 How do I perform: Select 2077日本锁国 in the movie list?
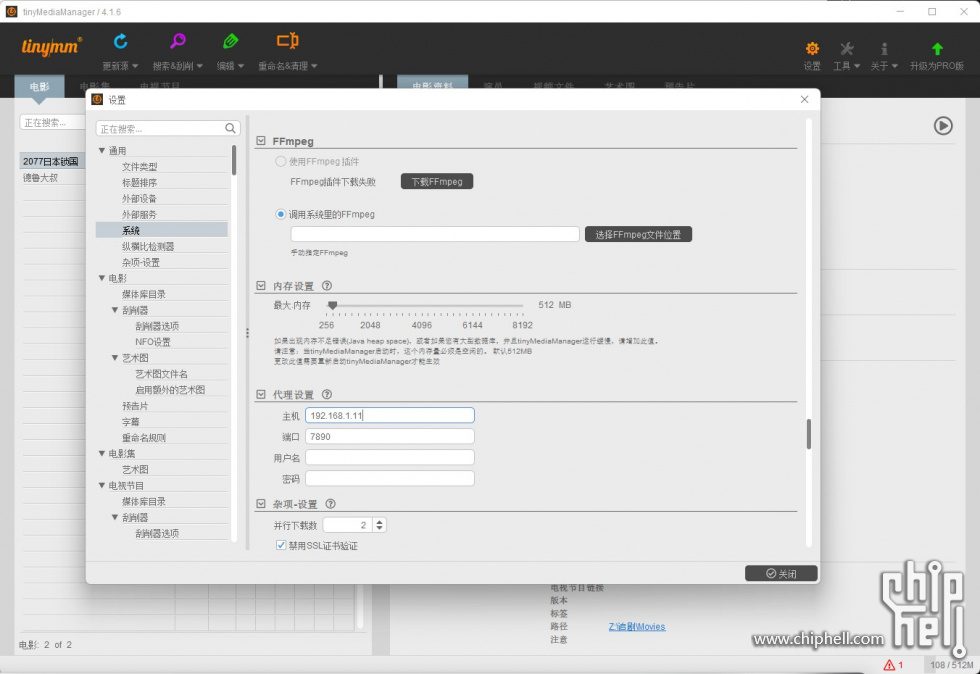pos(51,161)
